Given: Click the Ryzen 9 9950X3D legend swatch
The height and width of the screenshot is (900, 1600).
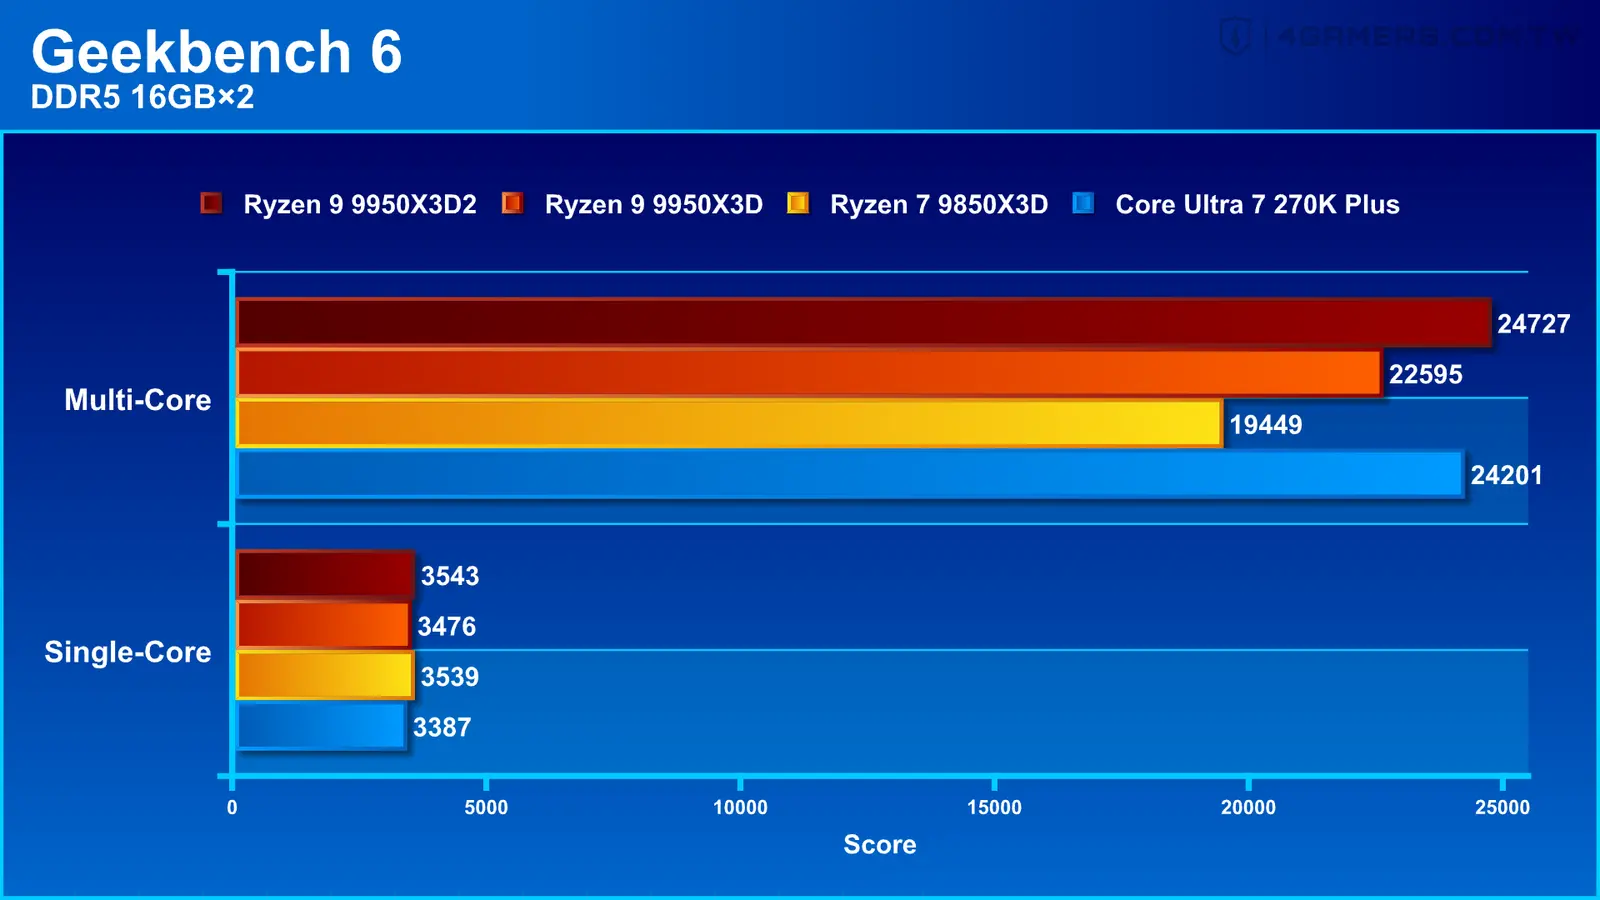Looking at the screenshot, I should coord(512,203).
